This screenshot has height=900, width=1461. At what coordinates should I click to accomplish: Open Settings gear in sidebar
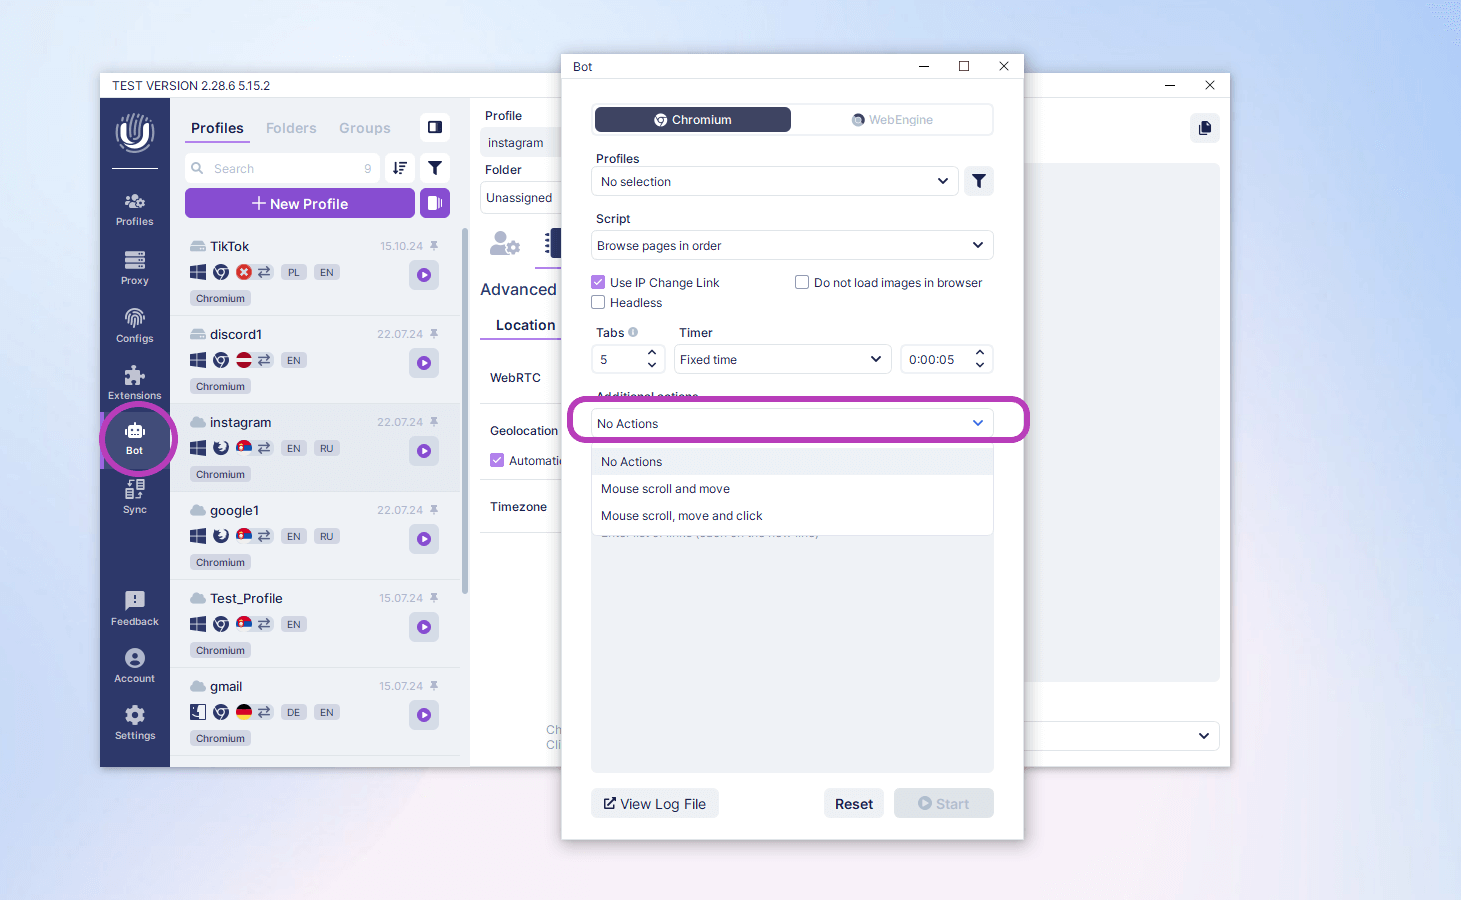(x=134, y=722)
